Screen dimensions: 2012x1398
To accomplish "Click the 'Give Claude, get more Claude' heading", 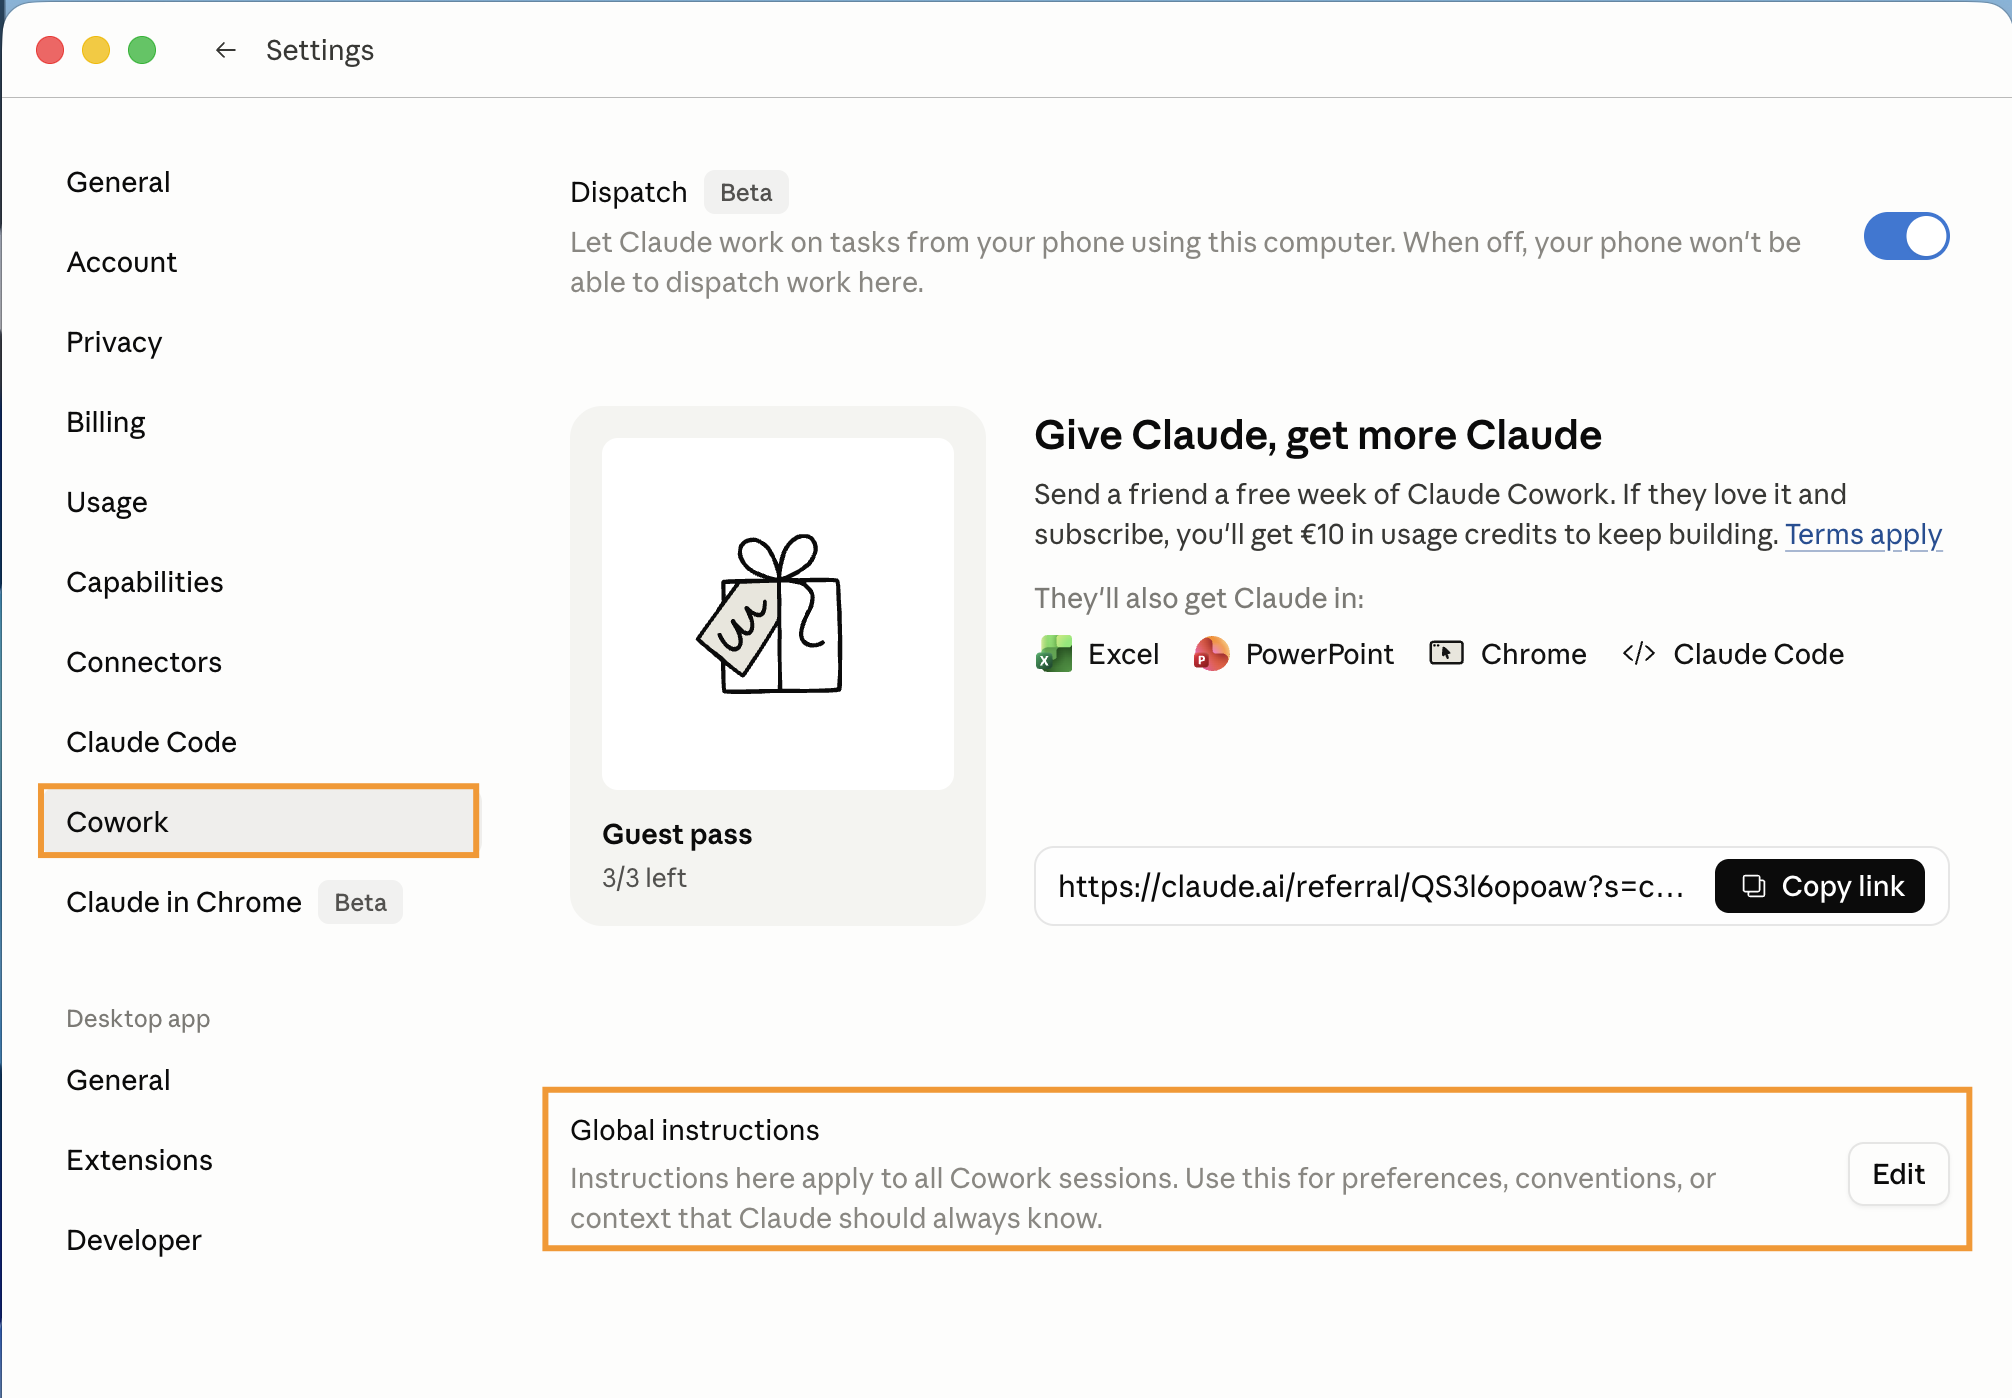I will pyautogui.click(x=1317, y=435).
